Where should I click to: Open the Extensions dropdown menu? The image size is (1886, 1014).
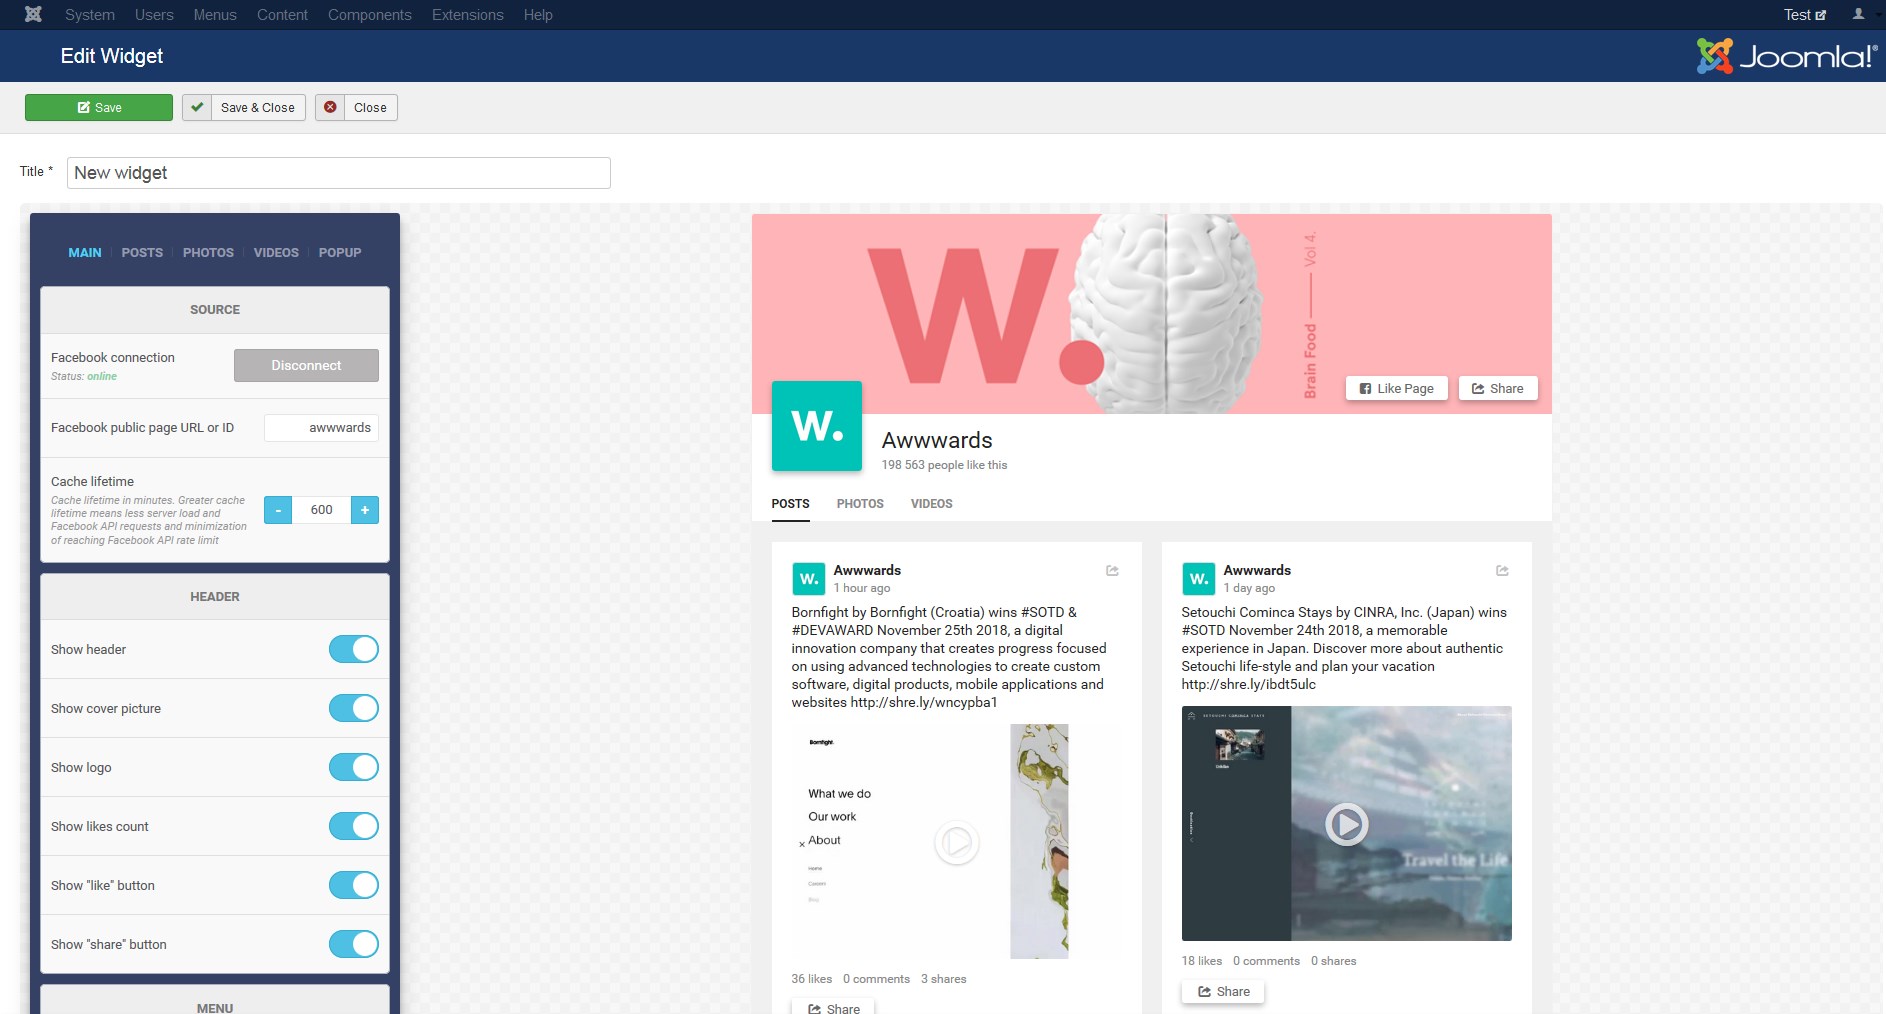coord(467,15)
